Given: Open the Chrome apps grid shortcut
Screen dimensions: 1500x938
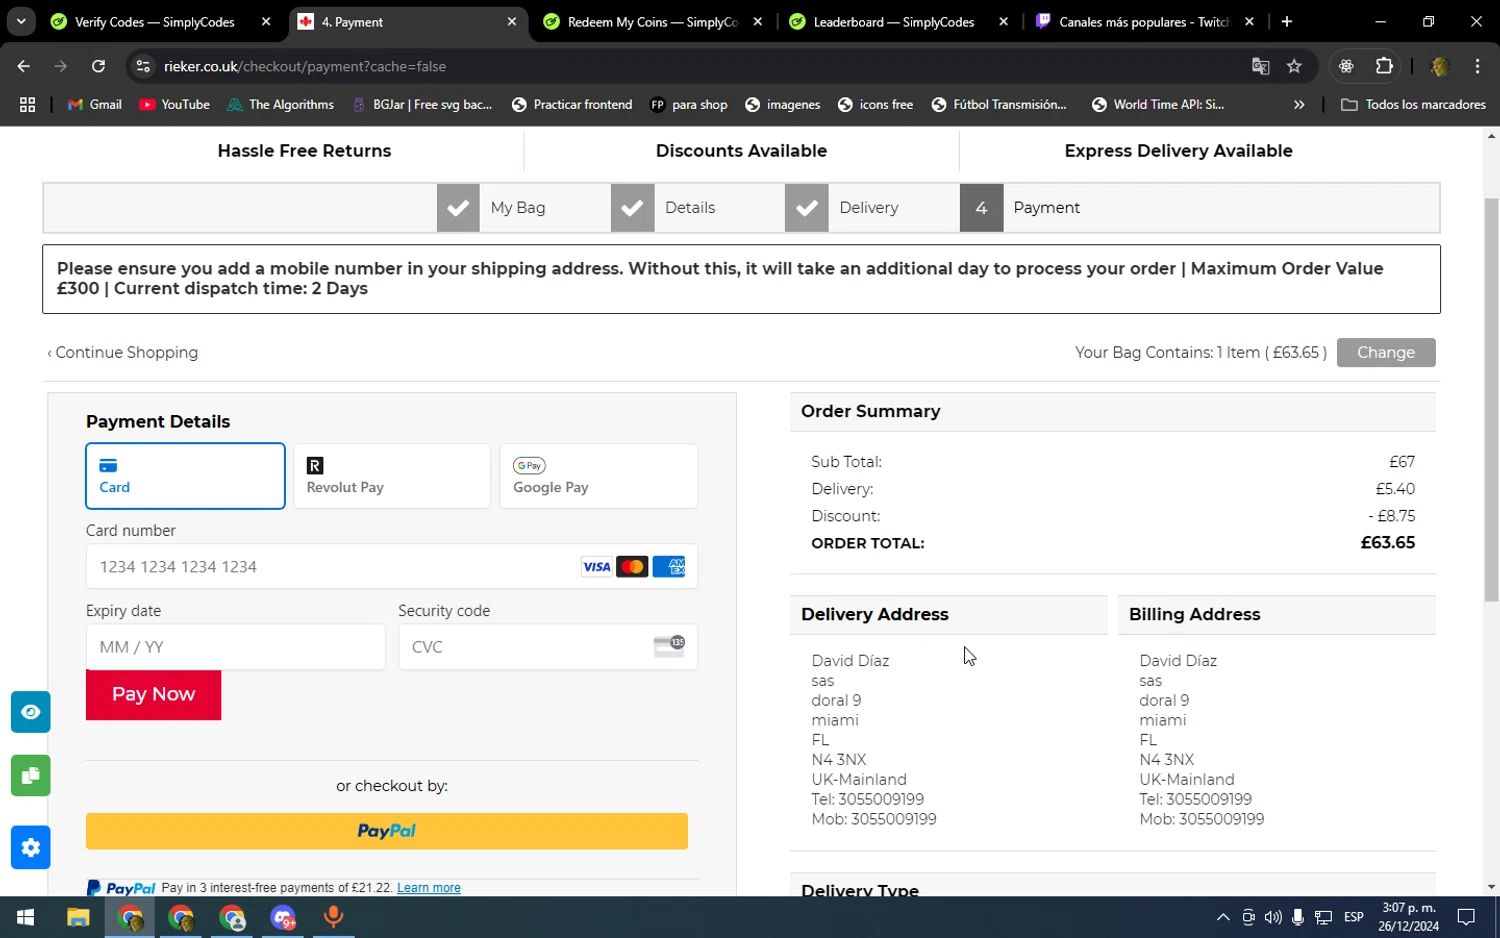Looking at the screenshot, I should point(27,104).
